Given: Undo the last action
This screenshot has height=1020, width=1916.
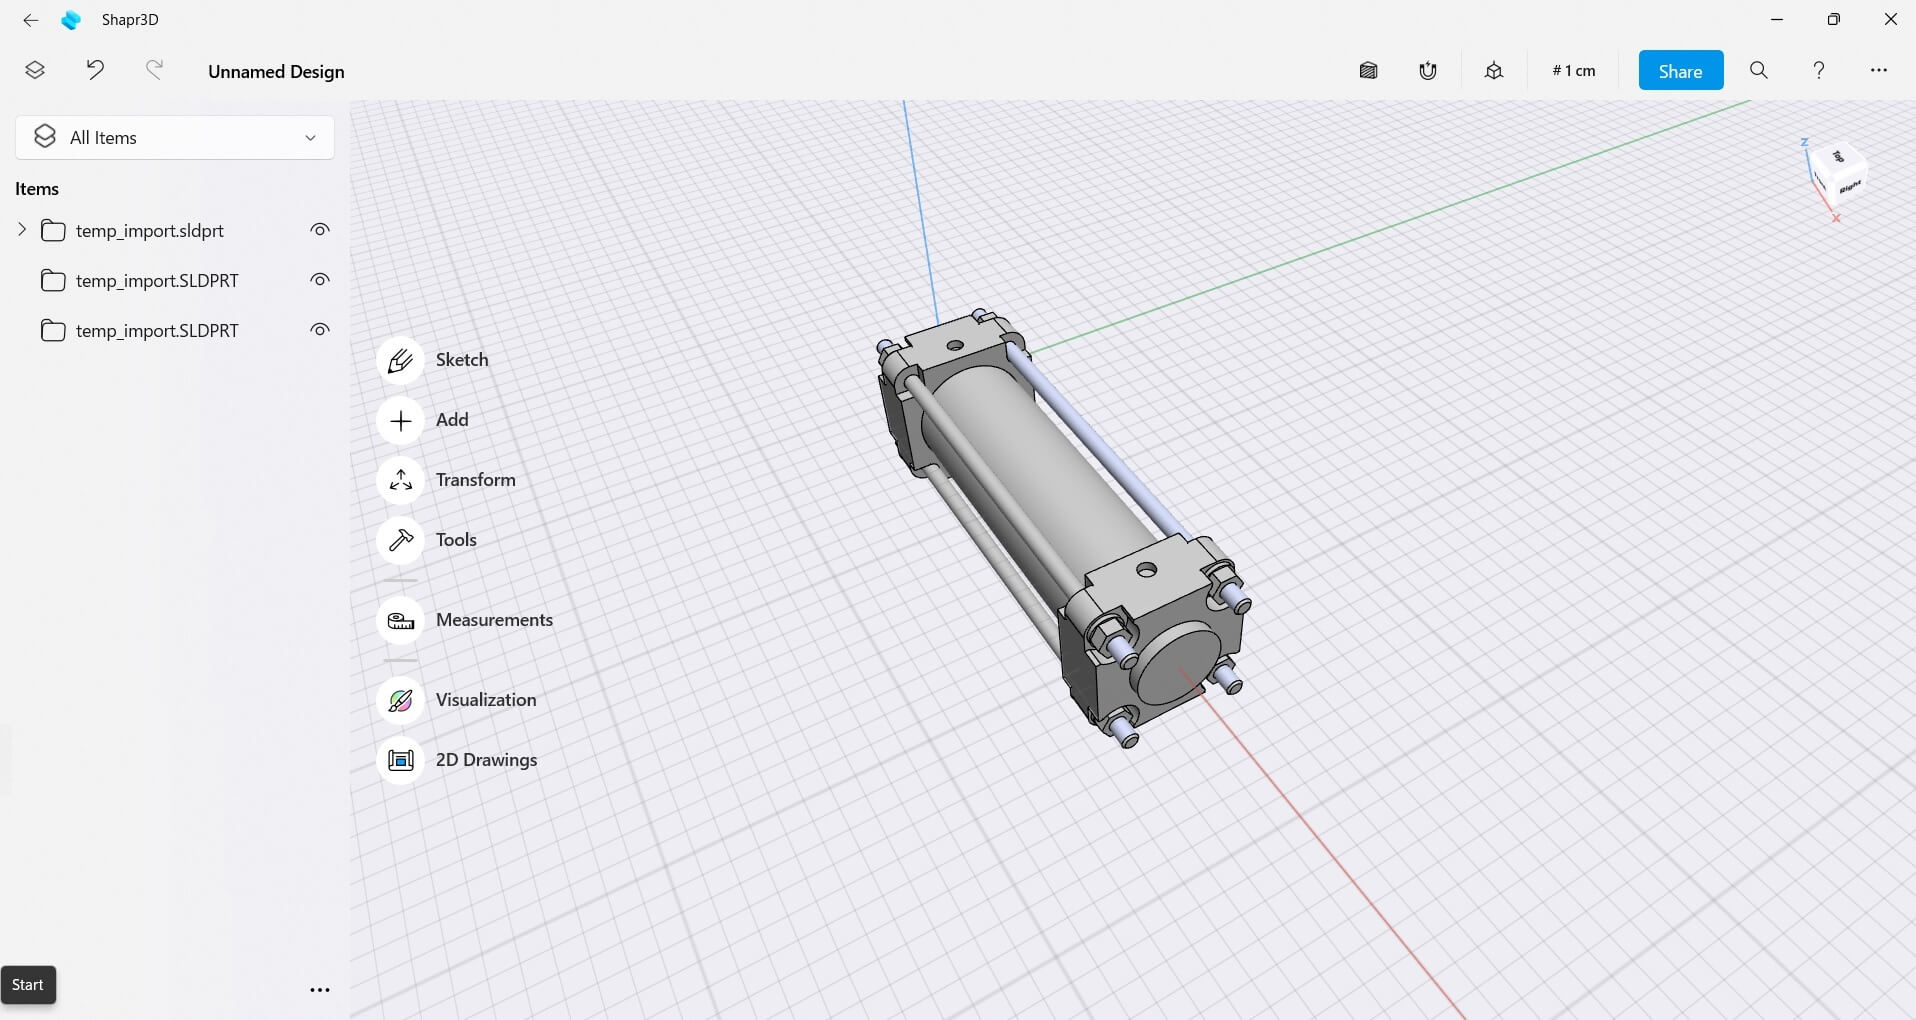Looking at the screenshot, I should 95,70.
